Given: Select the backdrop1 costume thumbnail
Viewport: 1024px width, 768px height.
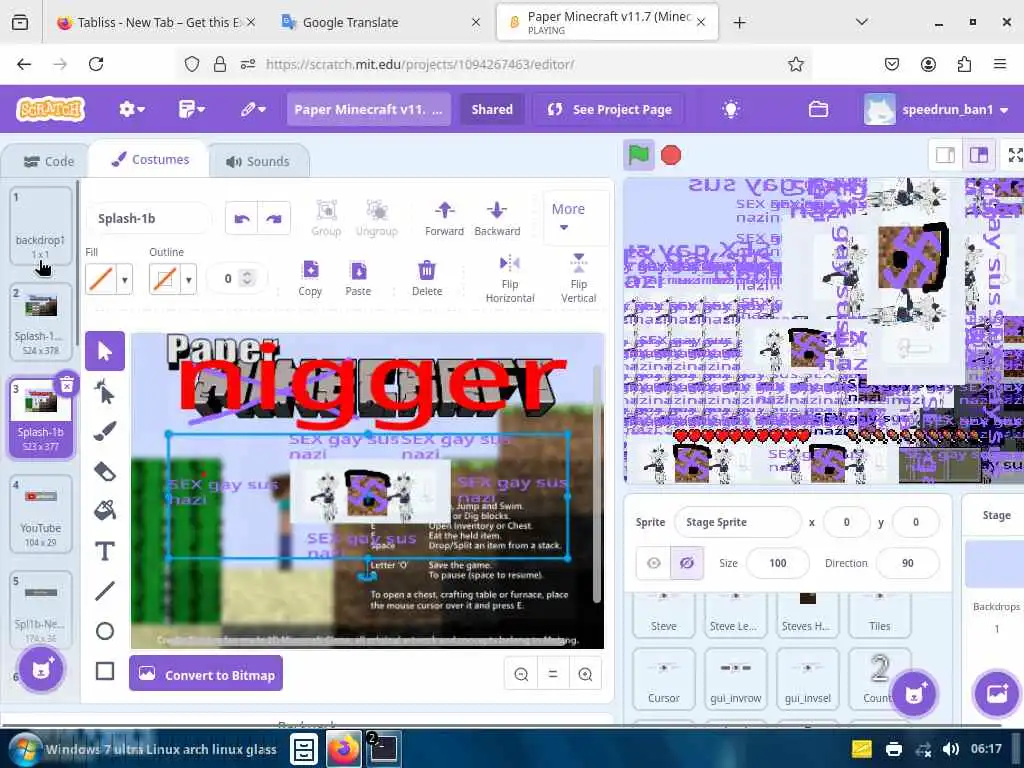Looking at the screenshot, I should (40, 225).
